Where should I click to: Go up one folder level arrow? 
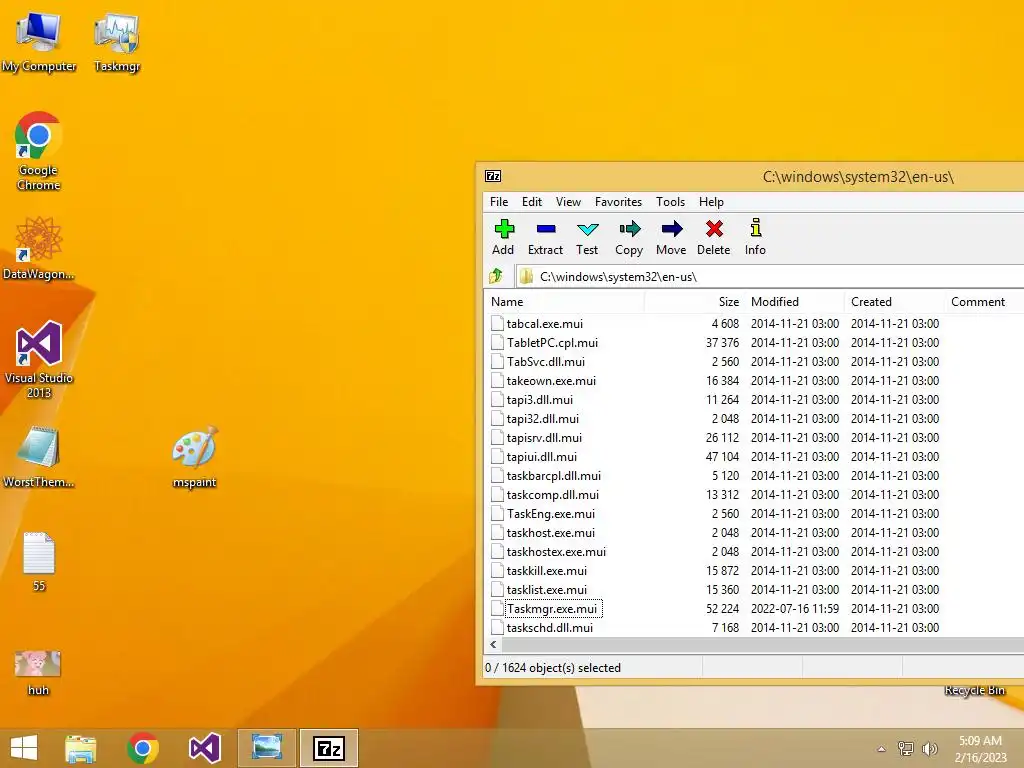point(496,276)
